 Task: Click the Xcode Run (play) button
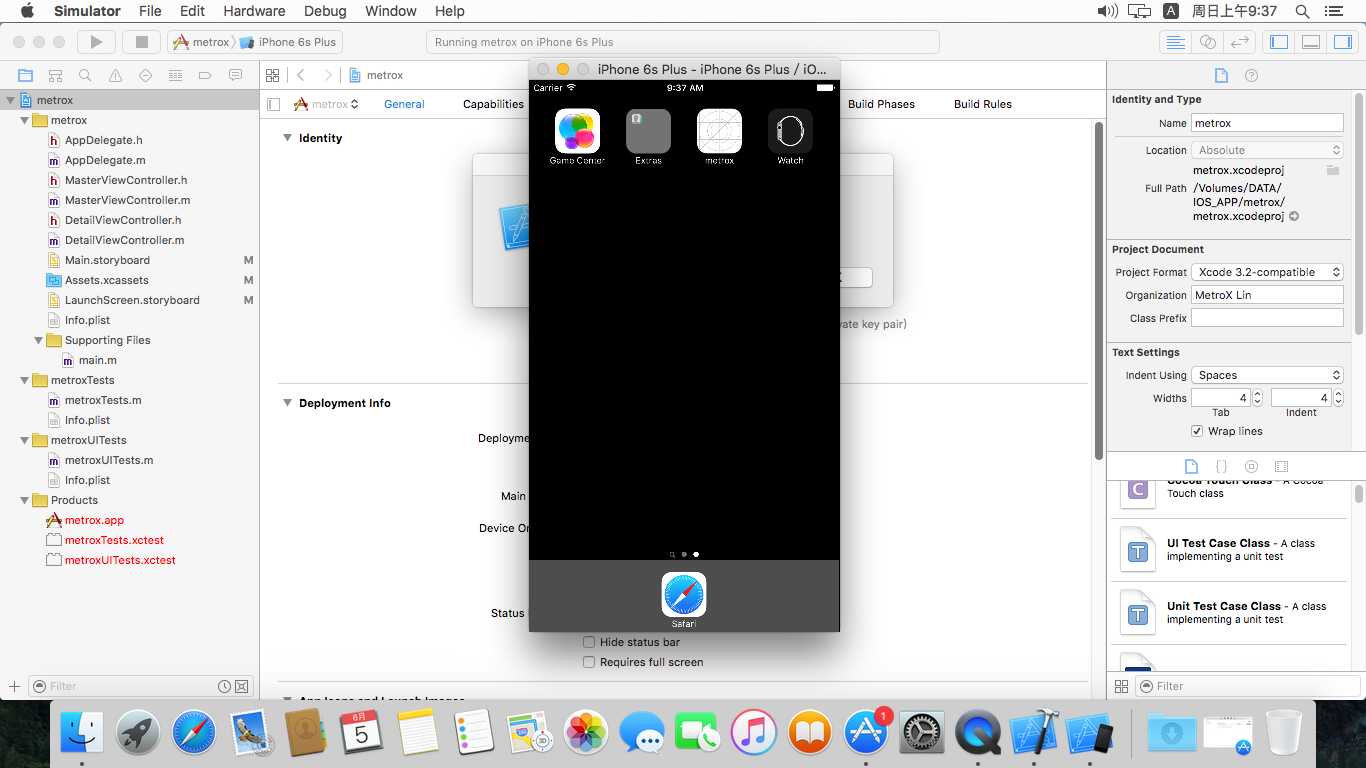(x=96, y=42)
